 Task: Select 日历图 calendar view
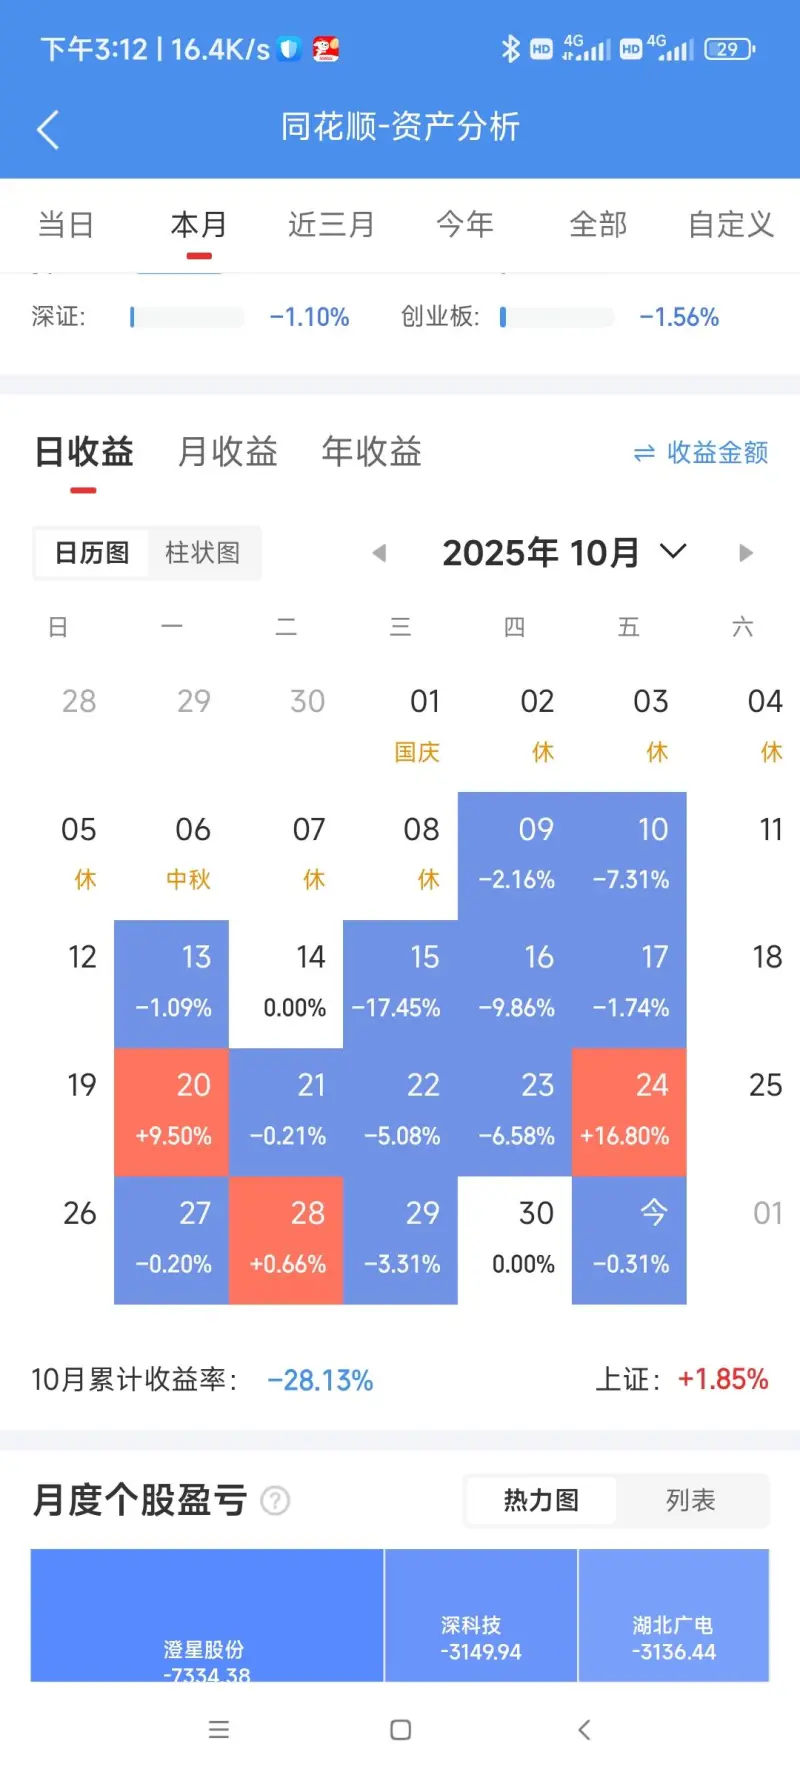[x=92, y=553]
